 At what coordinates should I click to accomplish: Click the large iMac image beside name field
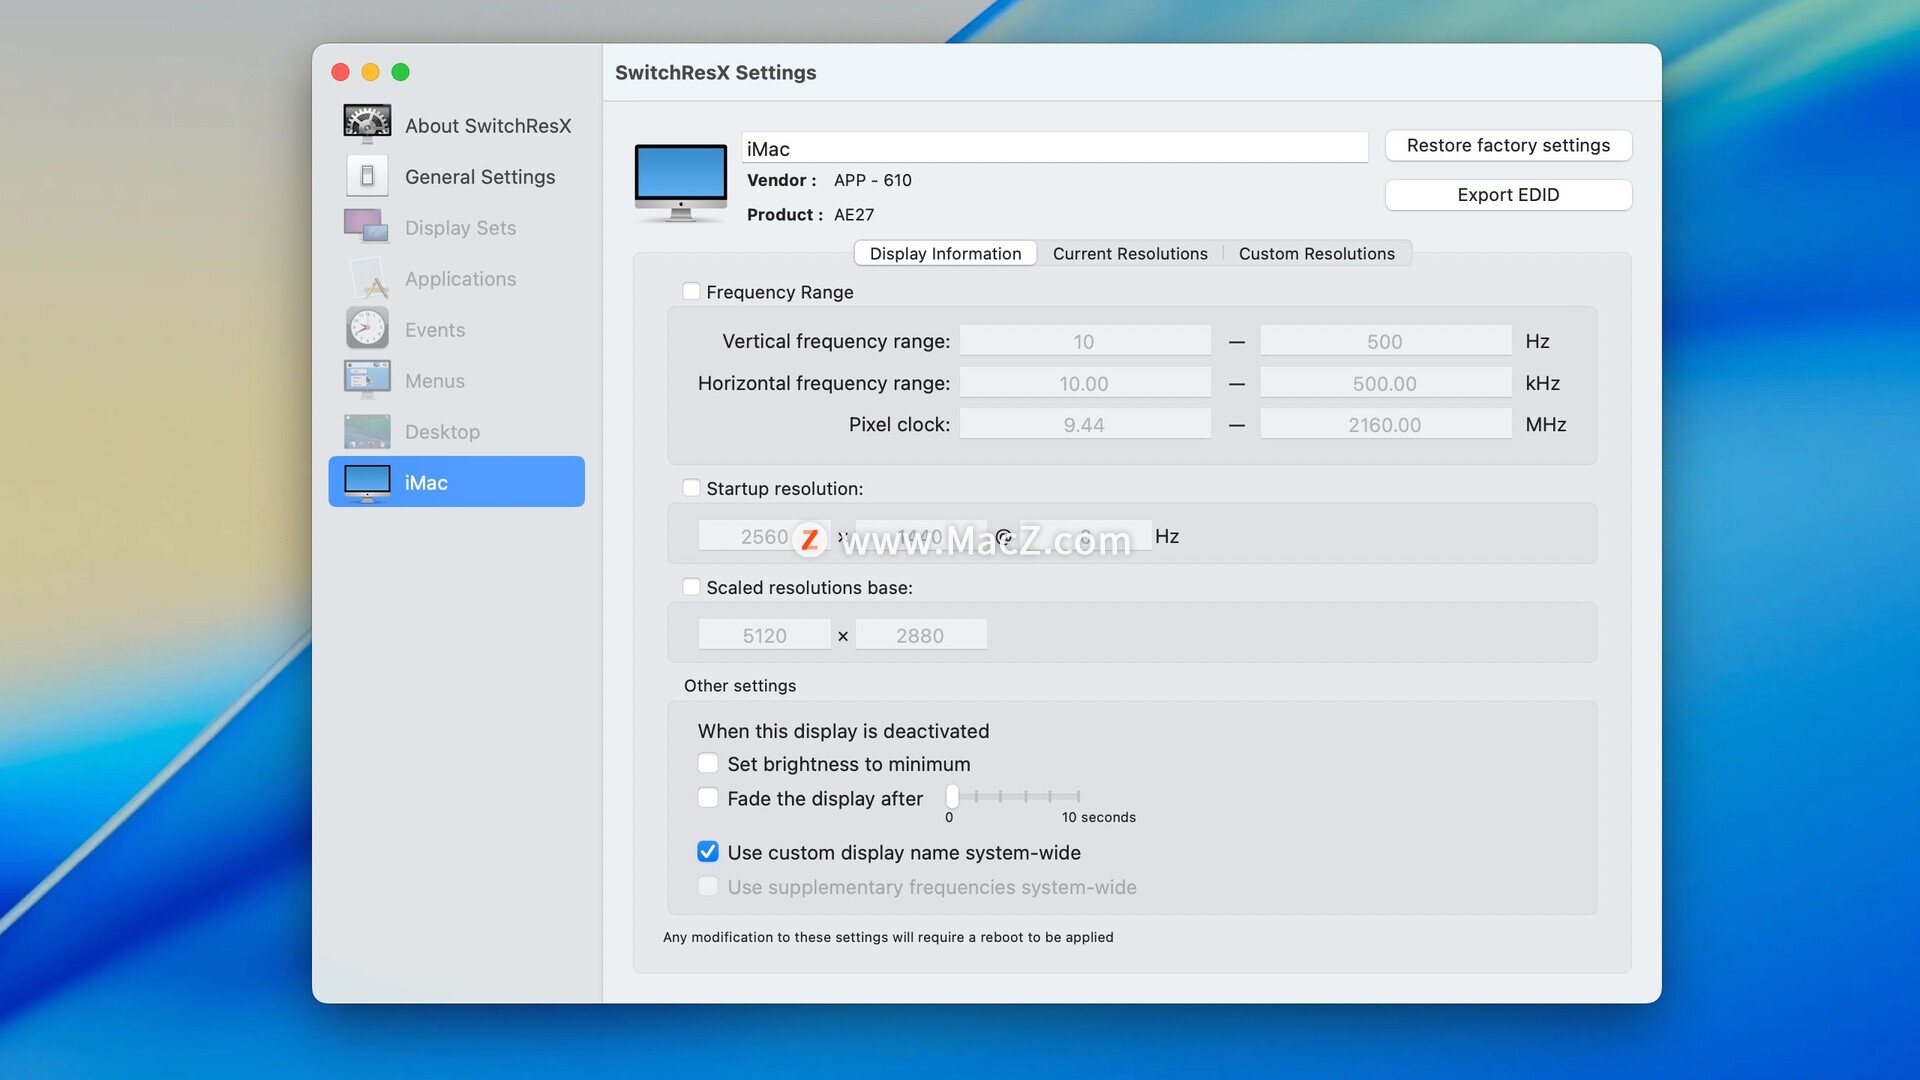pyautogui.click(x=681, y=182)
